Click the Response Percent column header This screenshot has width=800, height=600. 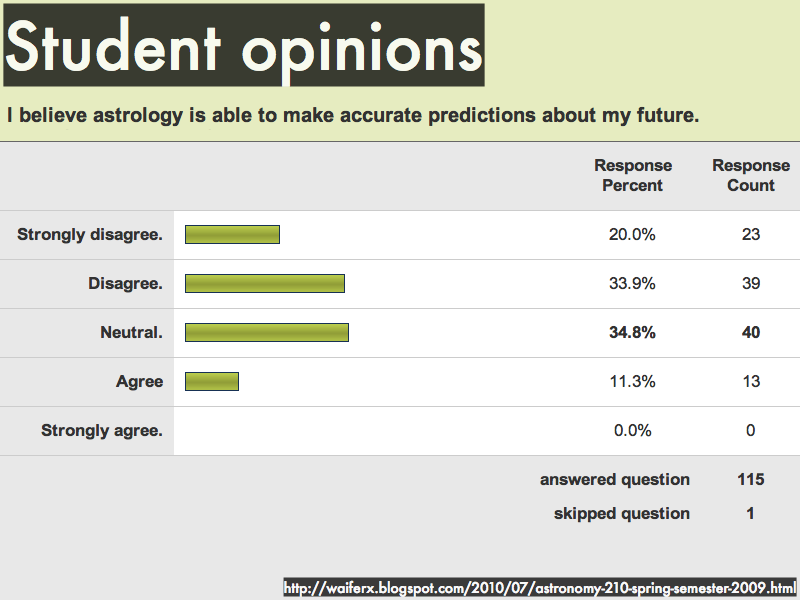coord(633,175)
